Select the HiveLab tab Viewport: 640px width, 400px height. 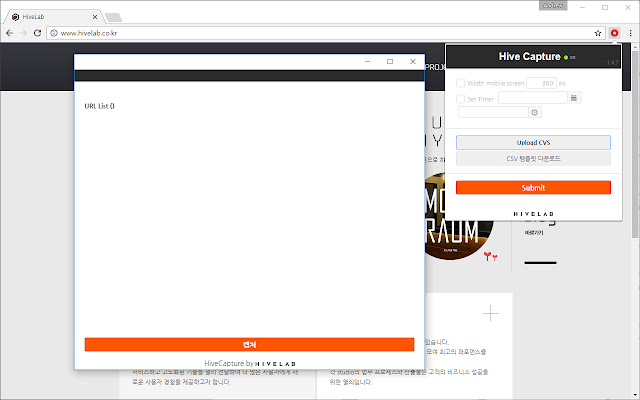(53, 17)
